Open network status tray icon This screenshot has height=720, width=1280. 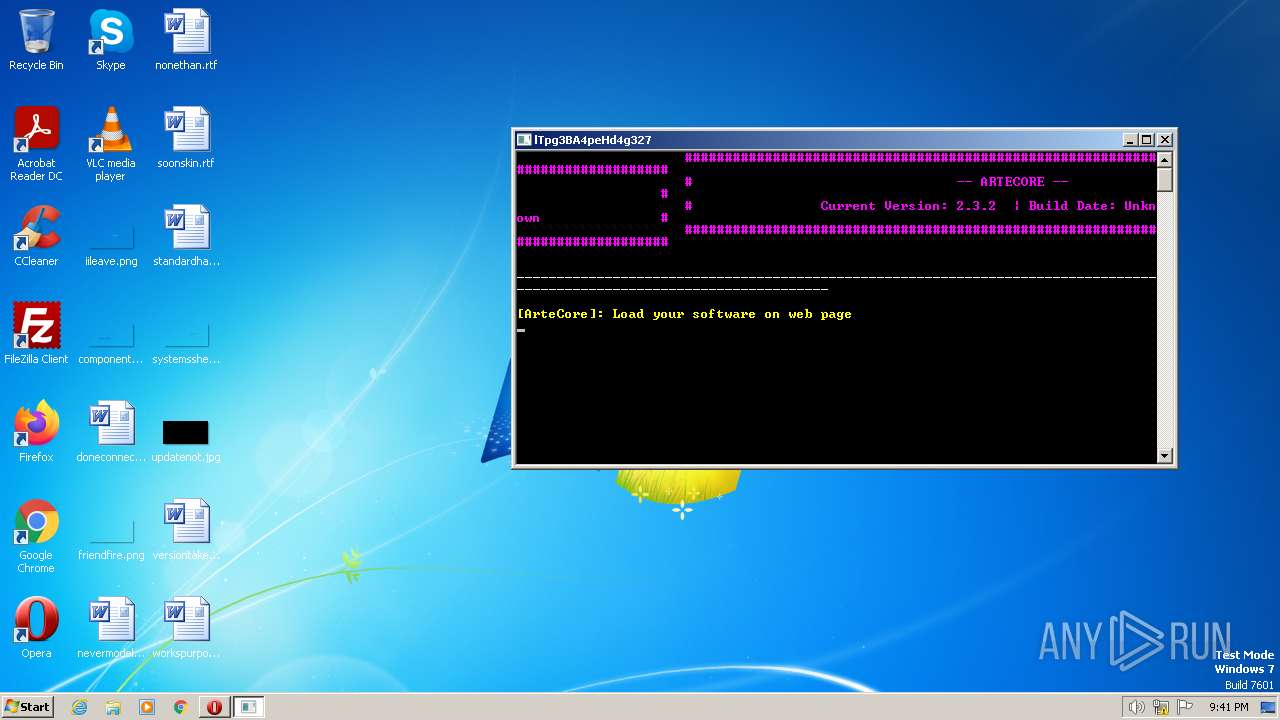pos(1161,707)
